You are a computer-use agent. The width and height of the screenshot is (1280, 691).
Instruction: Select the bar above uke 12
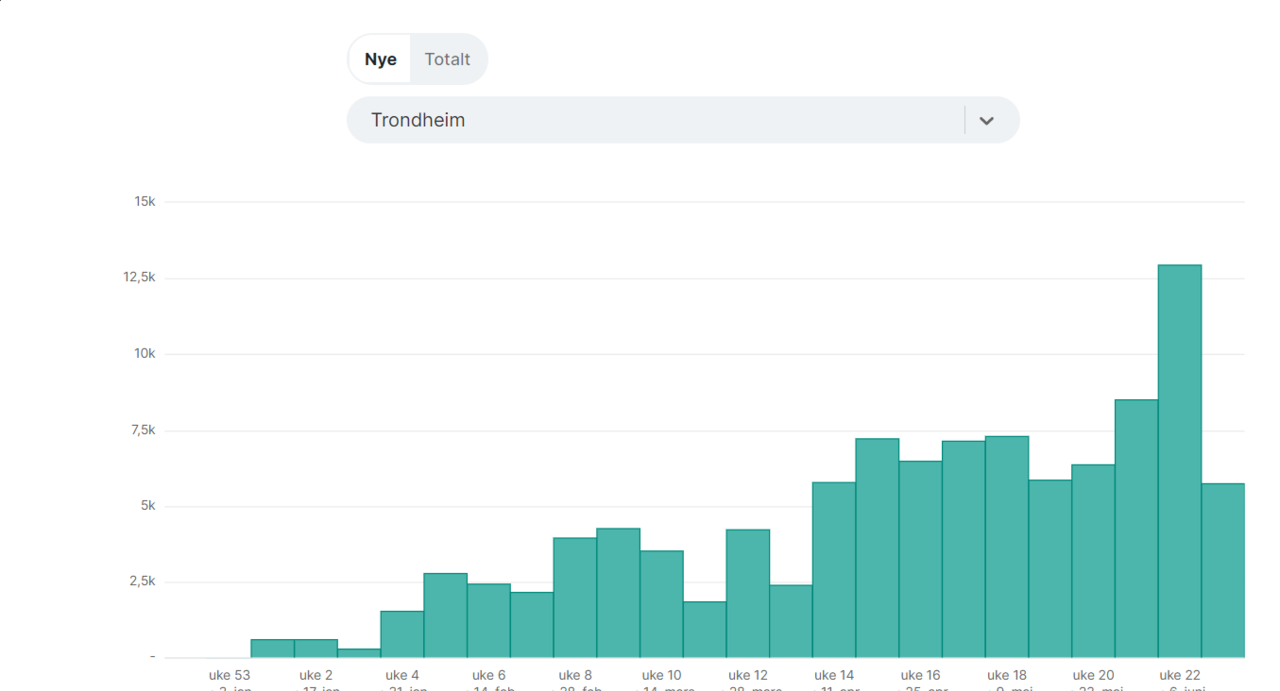[x=748, y=593]
